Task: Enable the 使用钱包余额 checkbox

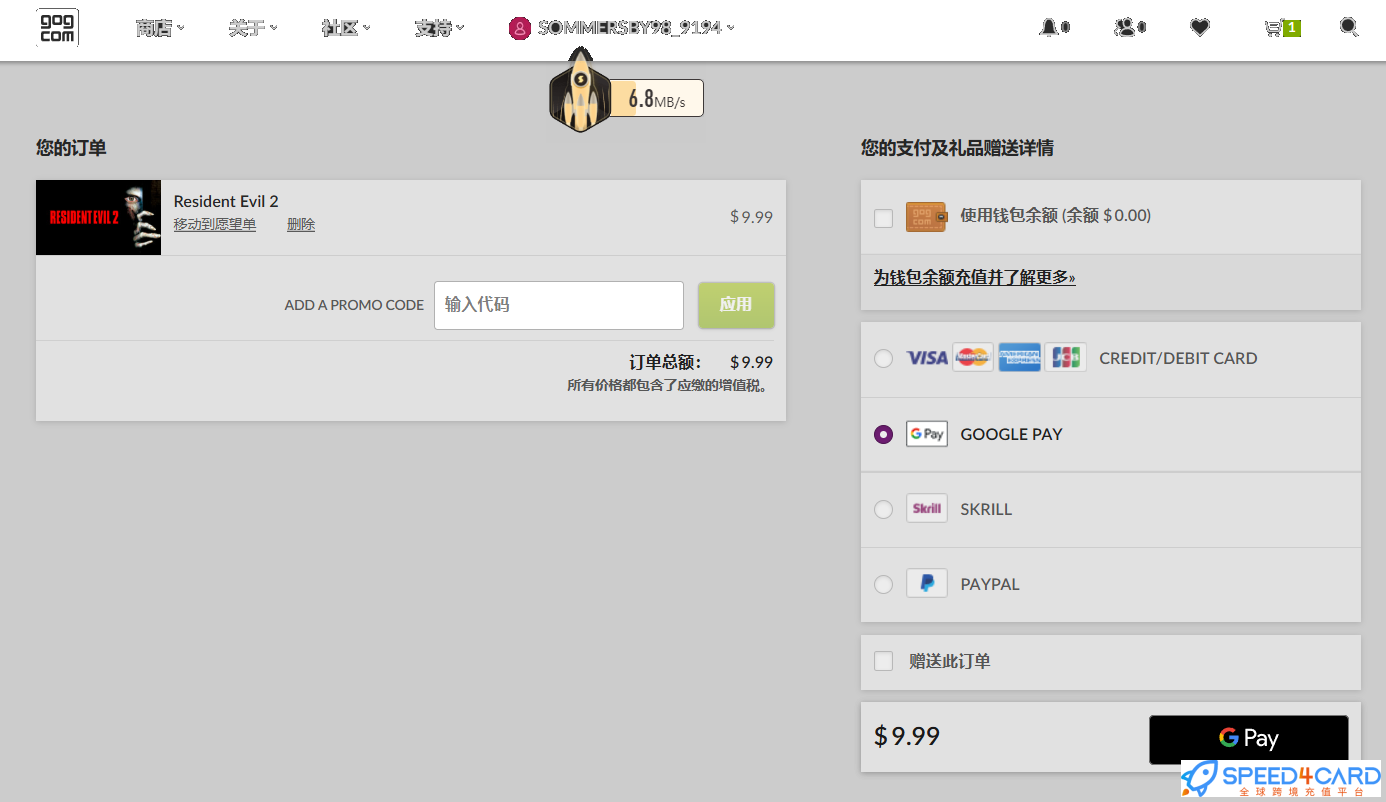Action: (x=883, y=218)
